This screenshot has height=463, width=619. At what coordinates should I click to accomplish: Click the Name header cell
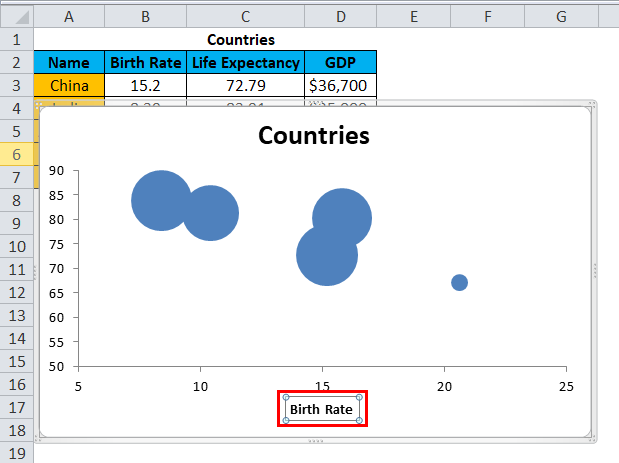[x=69, y=62]
